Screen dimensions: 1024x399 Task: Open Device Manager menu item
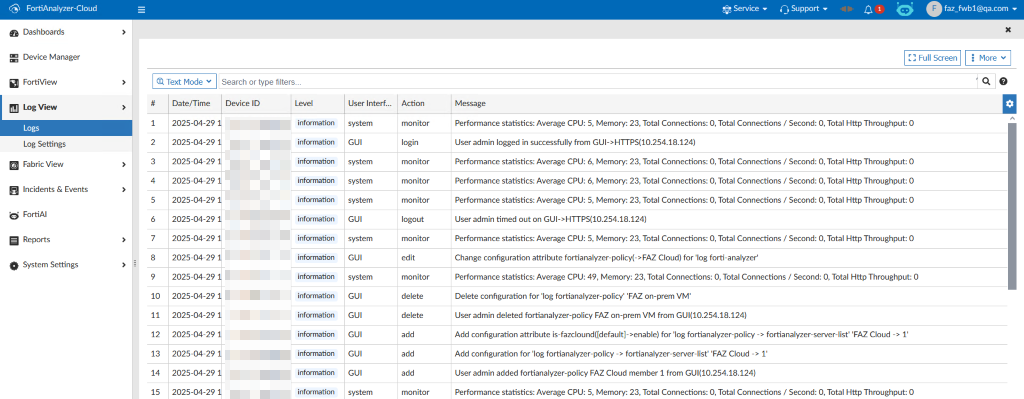(x=52, y=57)
